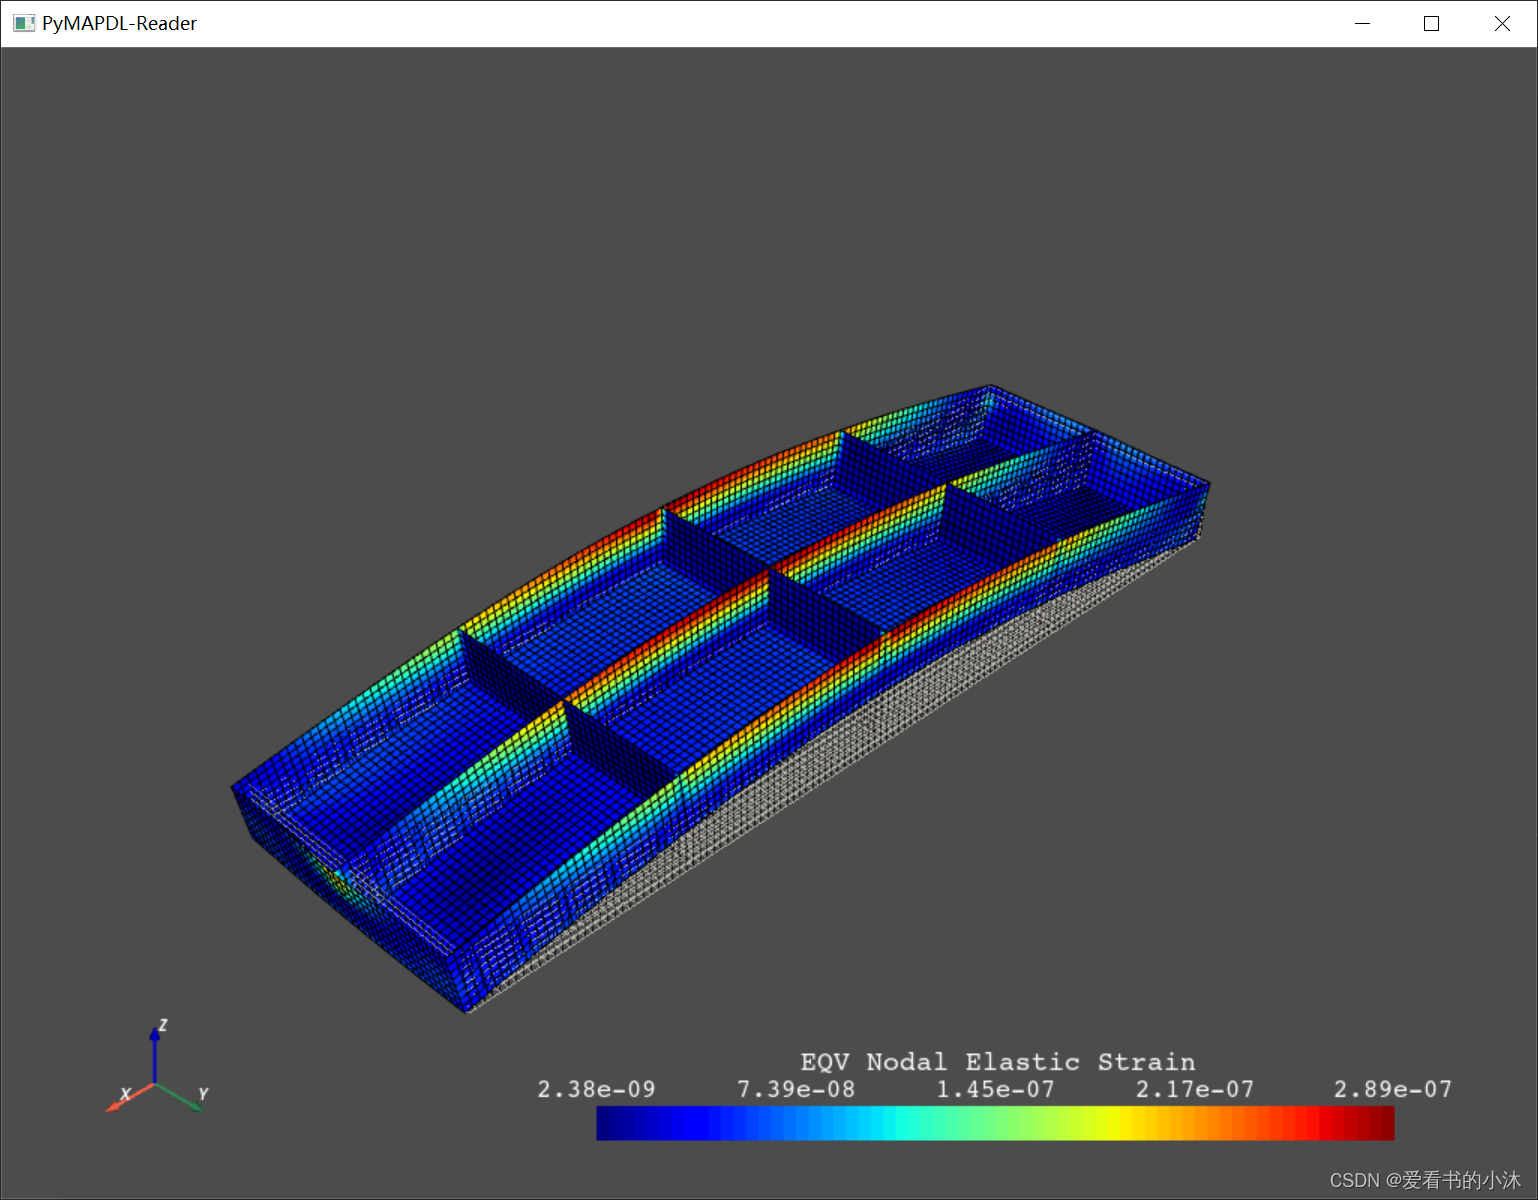The width and height of the screenshot is (1538, 1200).
Task: Click the minimum value 2.38e-09 label
Action: click(x=596, y=1089)
